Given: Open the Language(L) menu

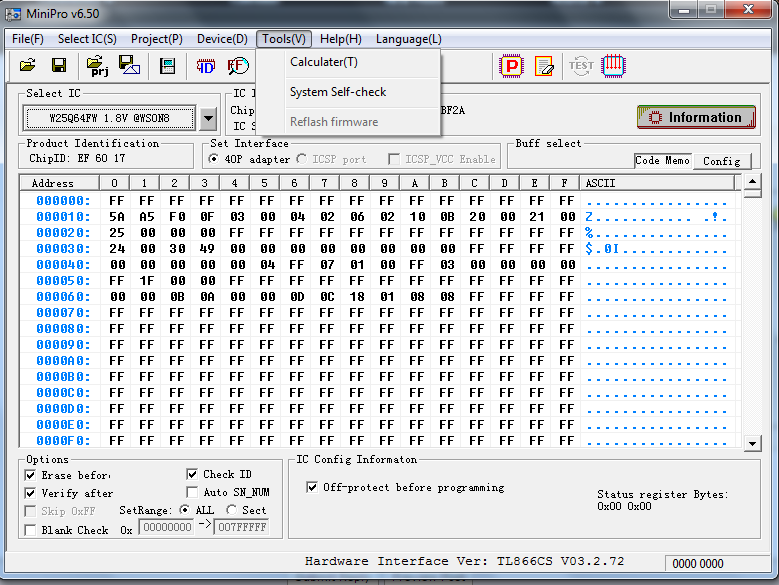Looking at the screenshot, I should pos(408,39).
